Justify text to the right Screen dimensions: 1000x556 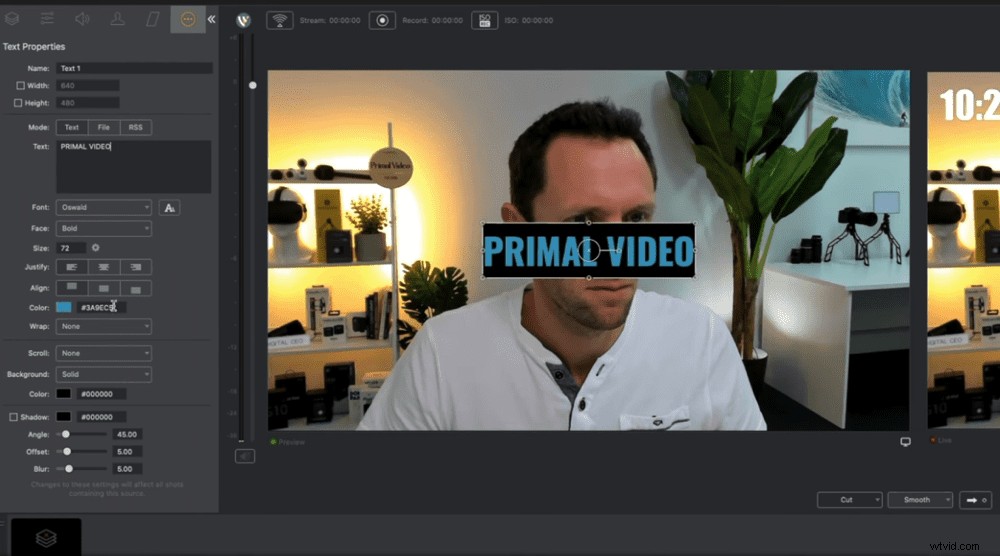[135, 267]
